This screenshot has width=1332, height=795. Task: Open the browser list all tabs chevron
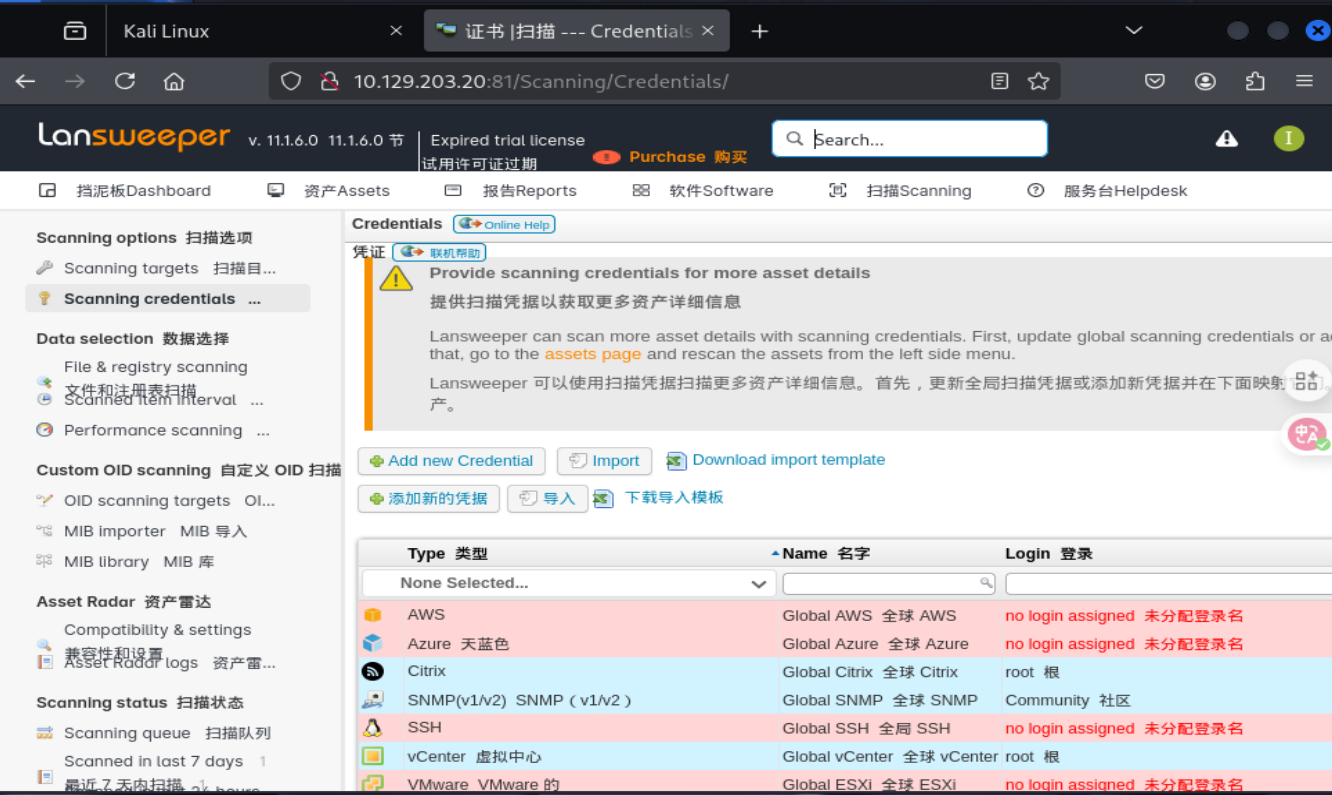coord(1134,31)
